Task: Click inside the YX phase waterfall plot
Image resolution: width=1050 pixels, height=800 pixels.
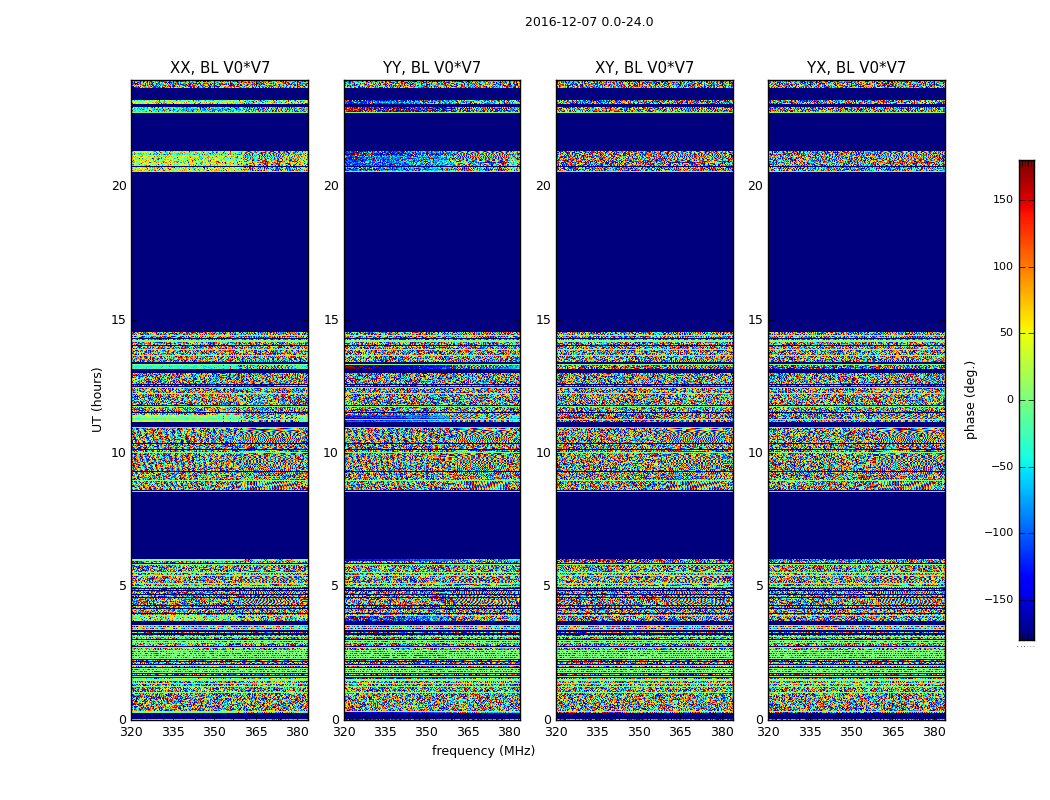Action: click(856, 400)
